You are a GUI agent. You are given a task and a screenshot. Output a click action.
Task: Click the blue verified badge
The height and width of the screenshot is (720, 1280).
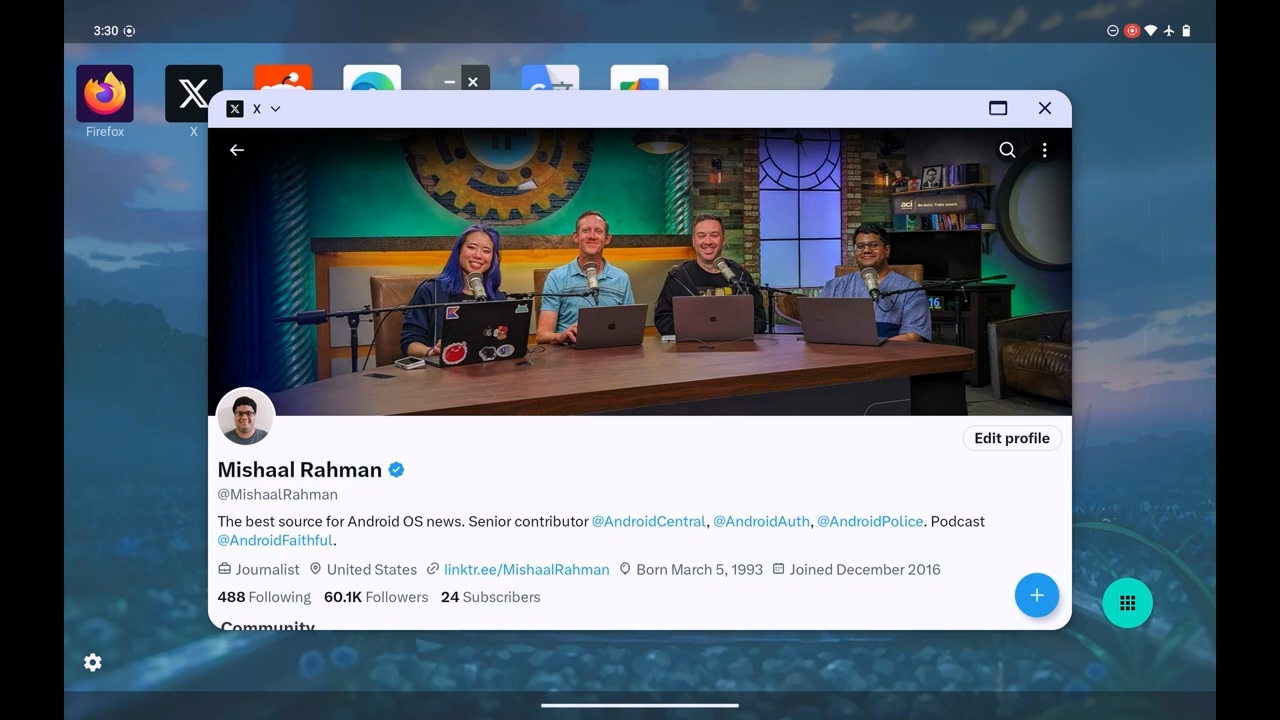397,470
